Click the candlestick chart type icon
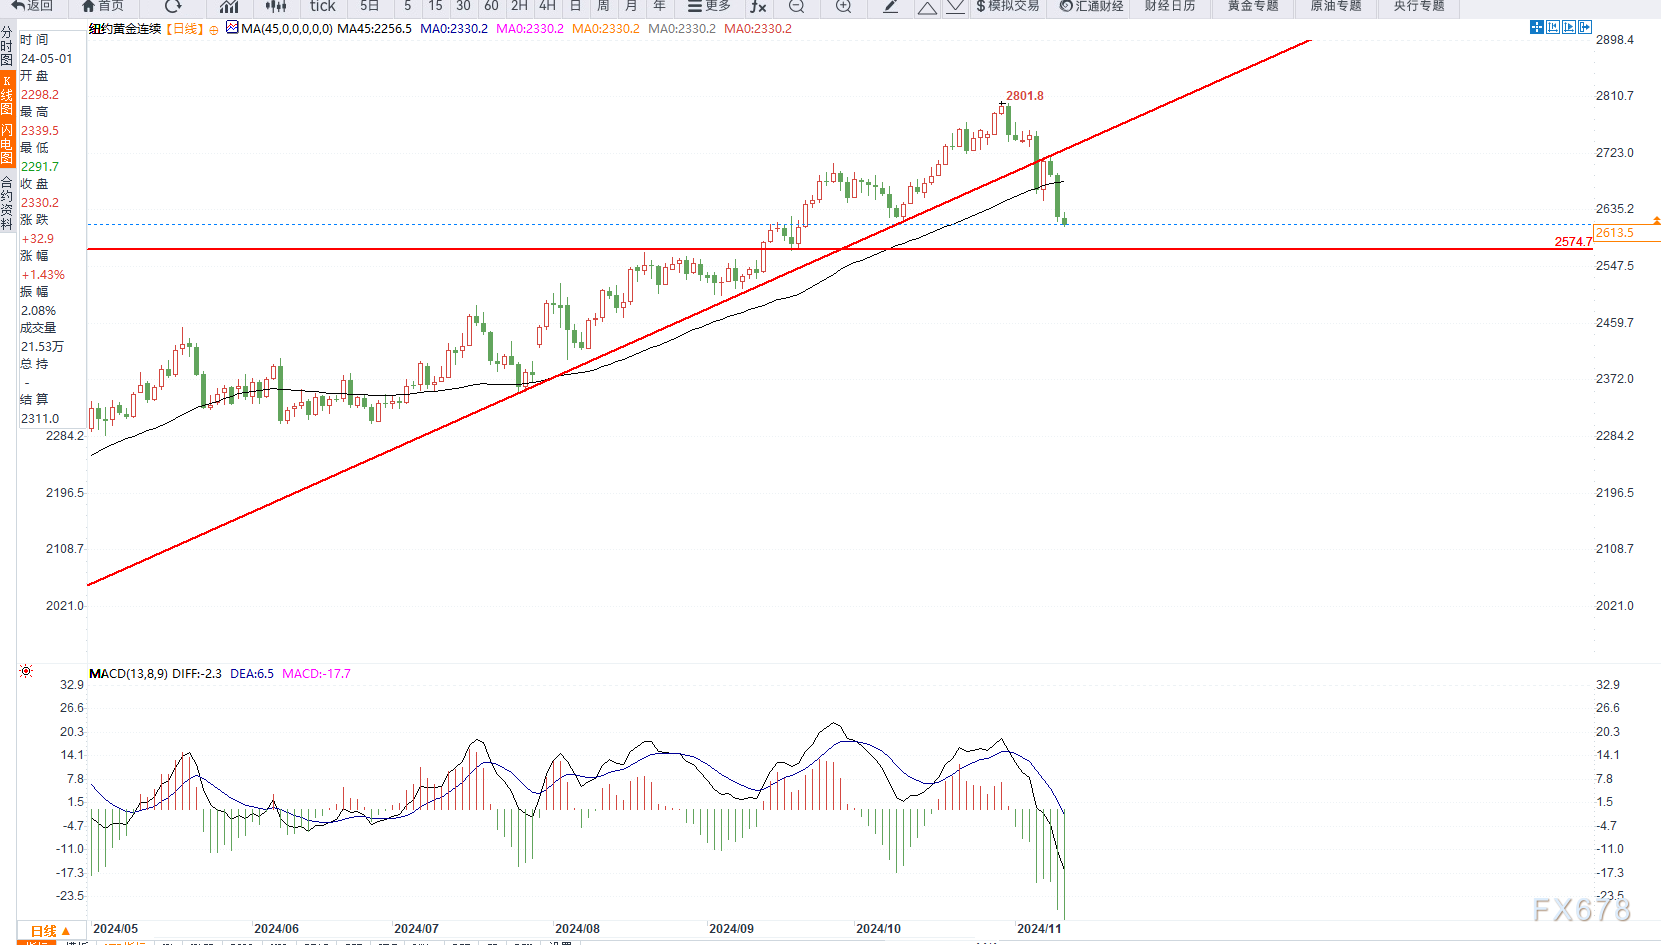The image size is (1661, 945). pyautogui.click(x=276, y=6)
